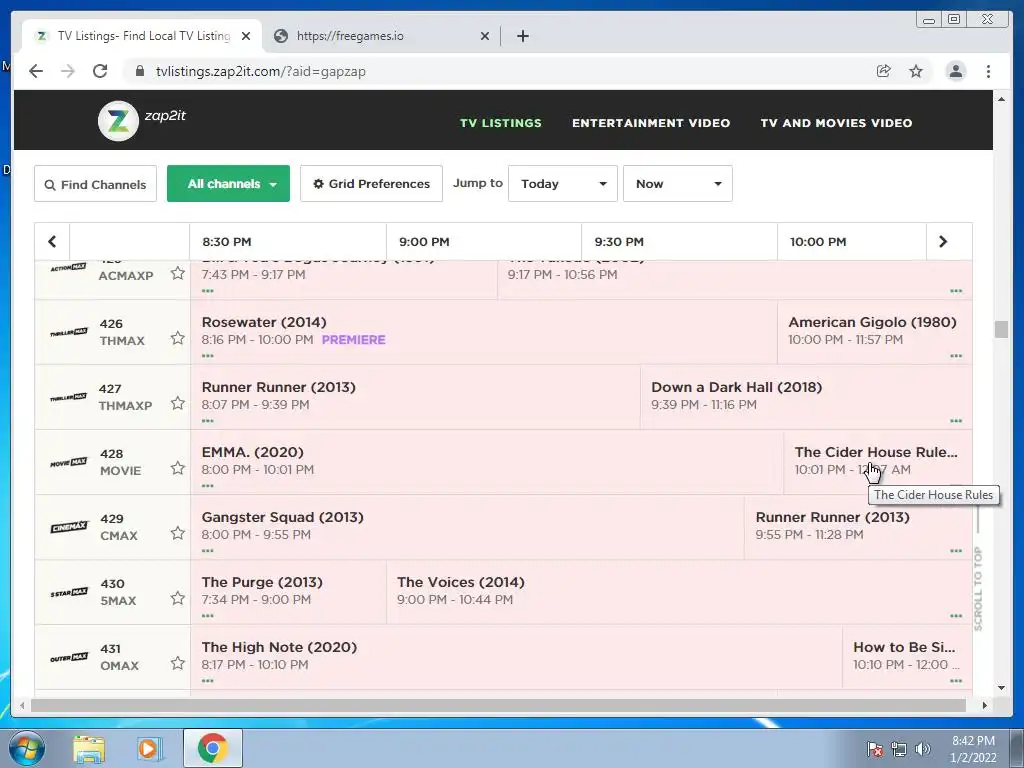Open more options dots under Rosewater (2014)

[208, 356]
